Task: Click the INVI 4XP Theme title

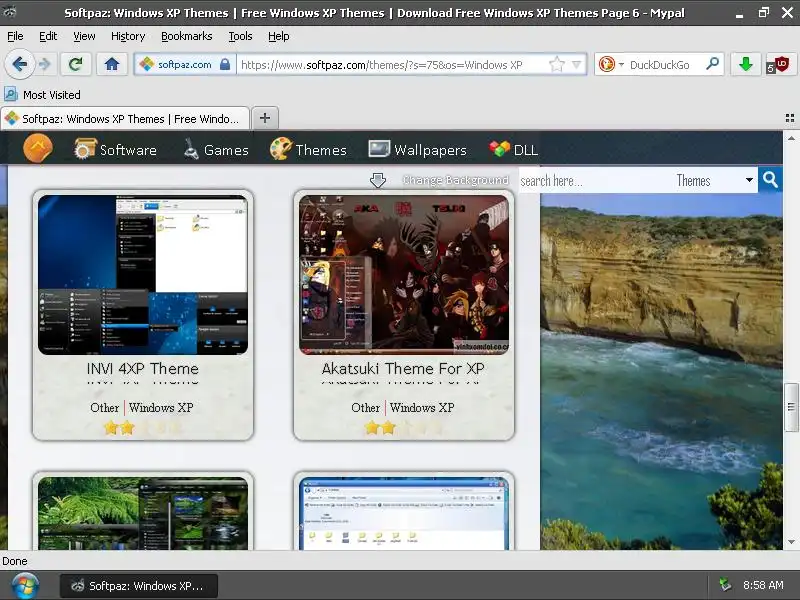Action: coord(143,368)
